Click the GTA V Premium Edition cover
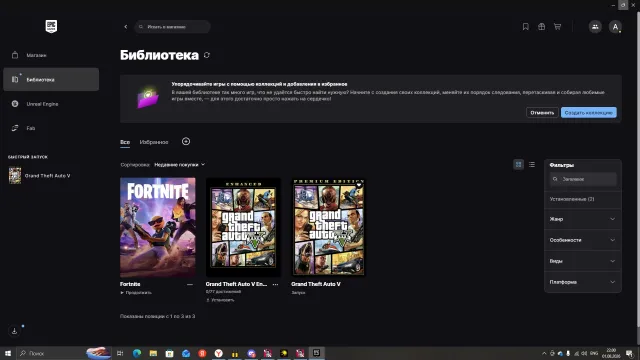640x360 pixels. coord(329,227)
